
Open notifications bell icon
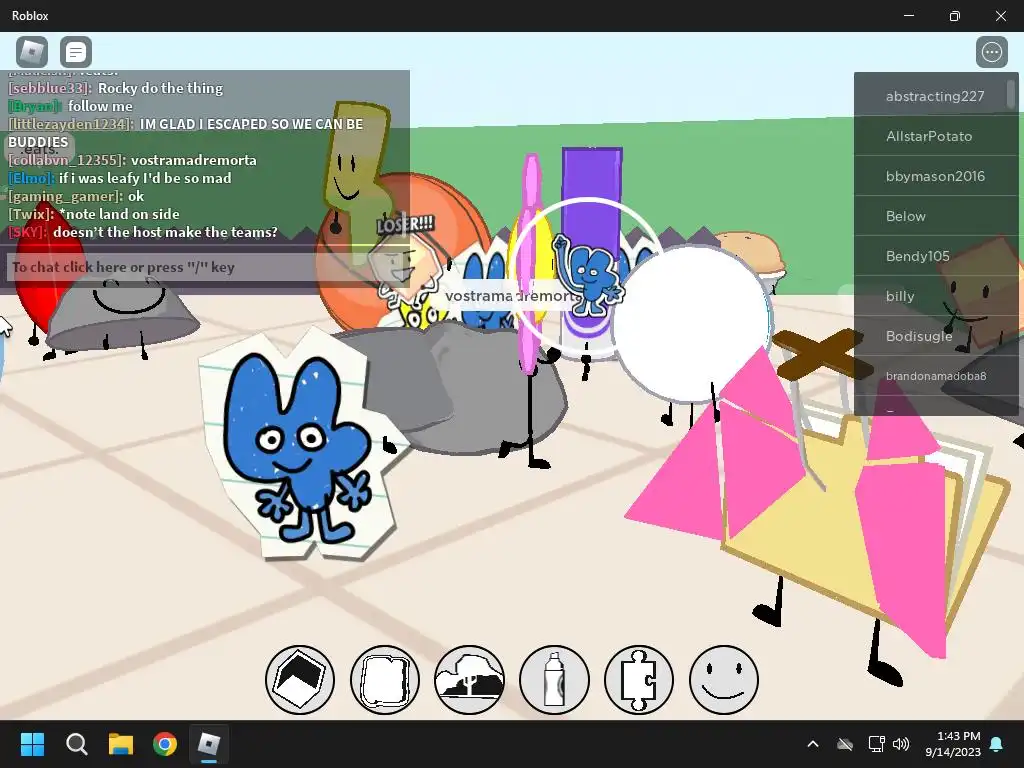(997, 744)
